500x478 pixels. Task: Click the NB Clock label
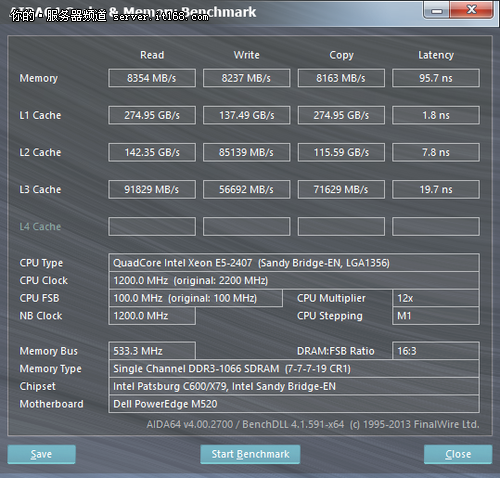pyautogui.click(x=41, y=316)
